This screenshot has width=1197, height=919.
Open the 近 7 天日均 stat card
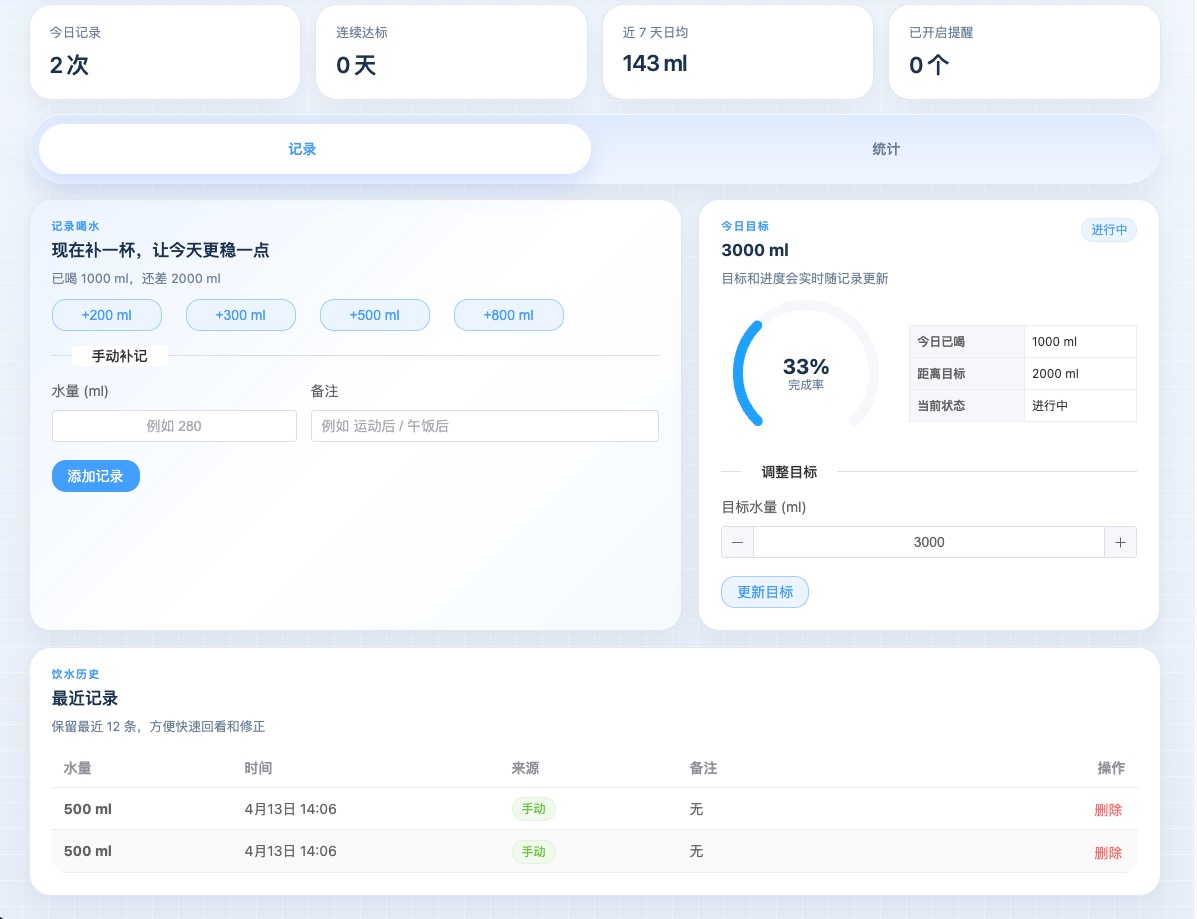(737, 52)
